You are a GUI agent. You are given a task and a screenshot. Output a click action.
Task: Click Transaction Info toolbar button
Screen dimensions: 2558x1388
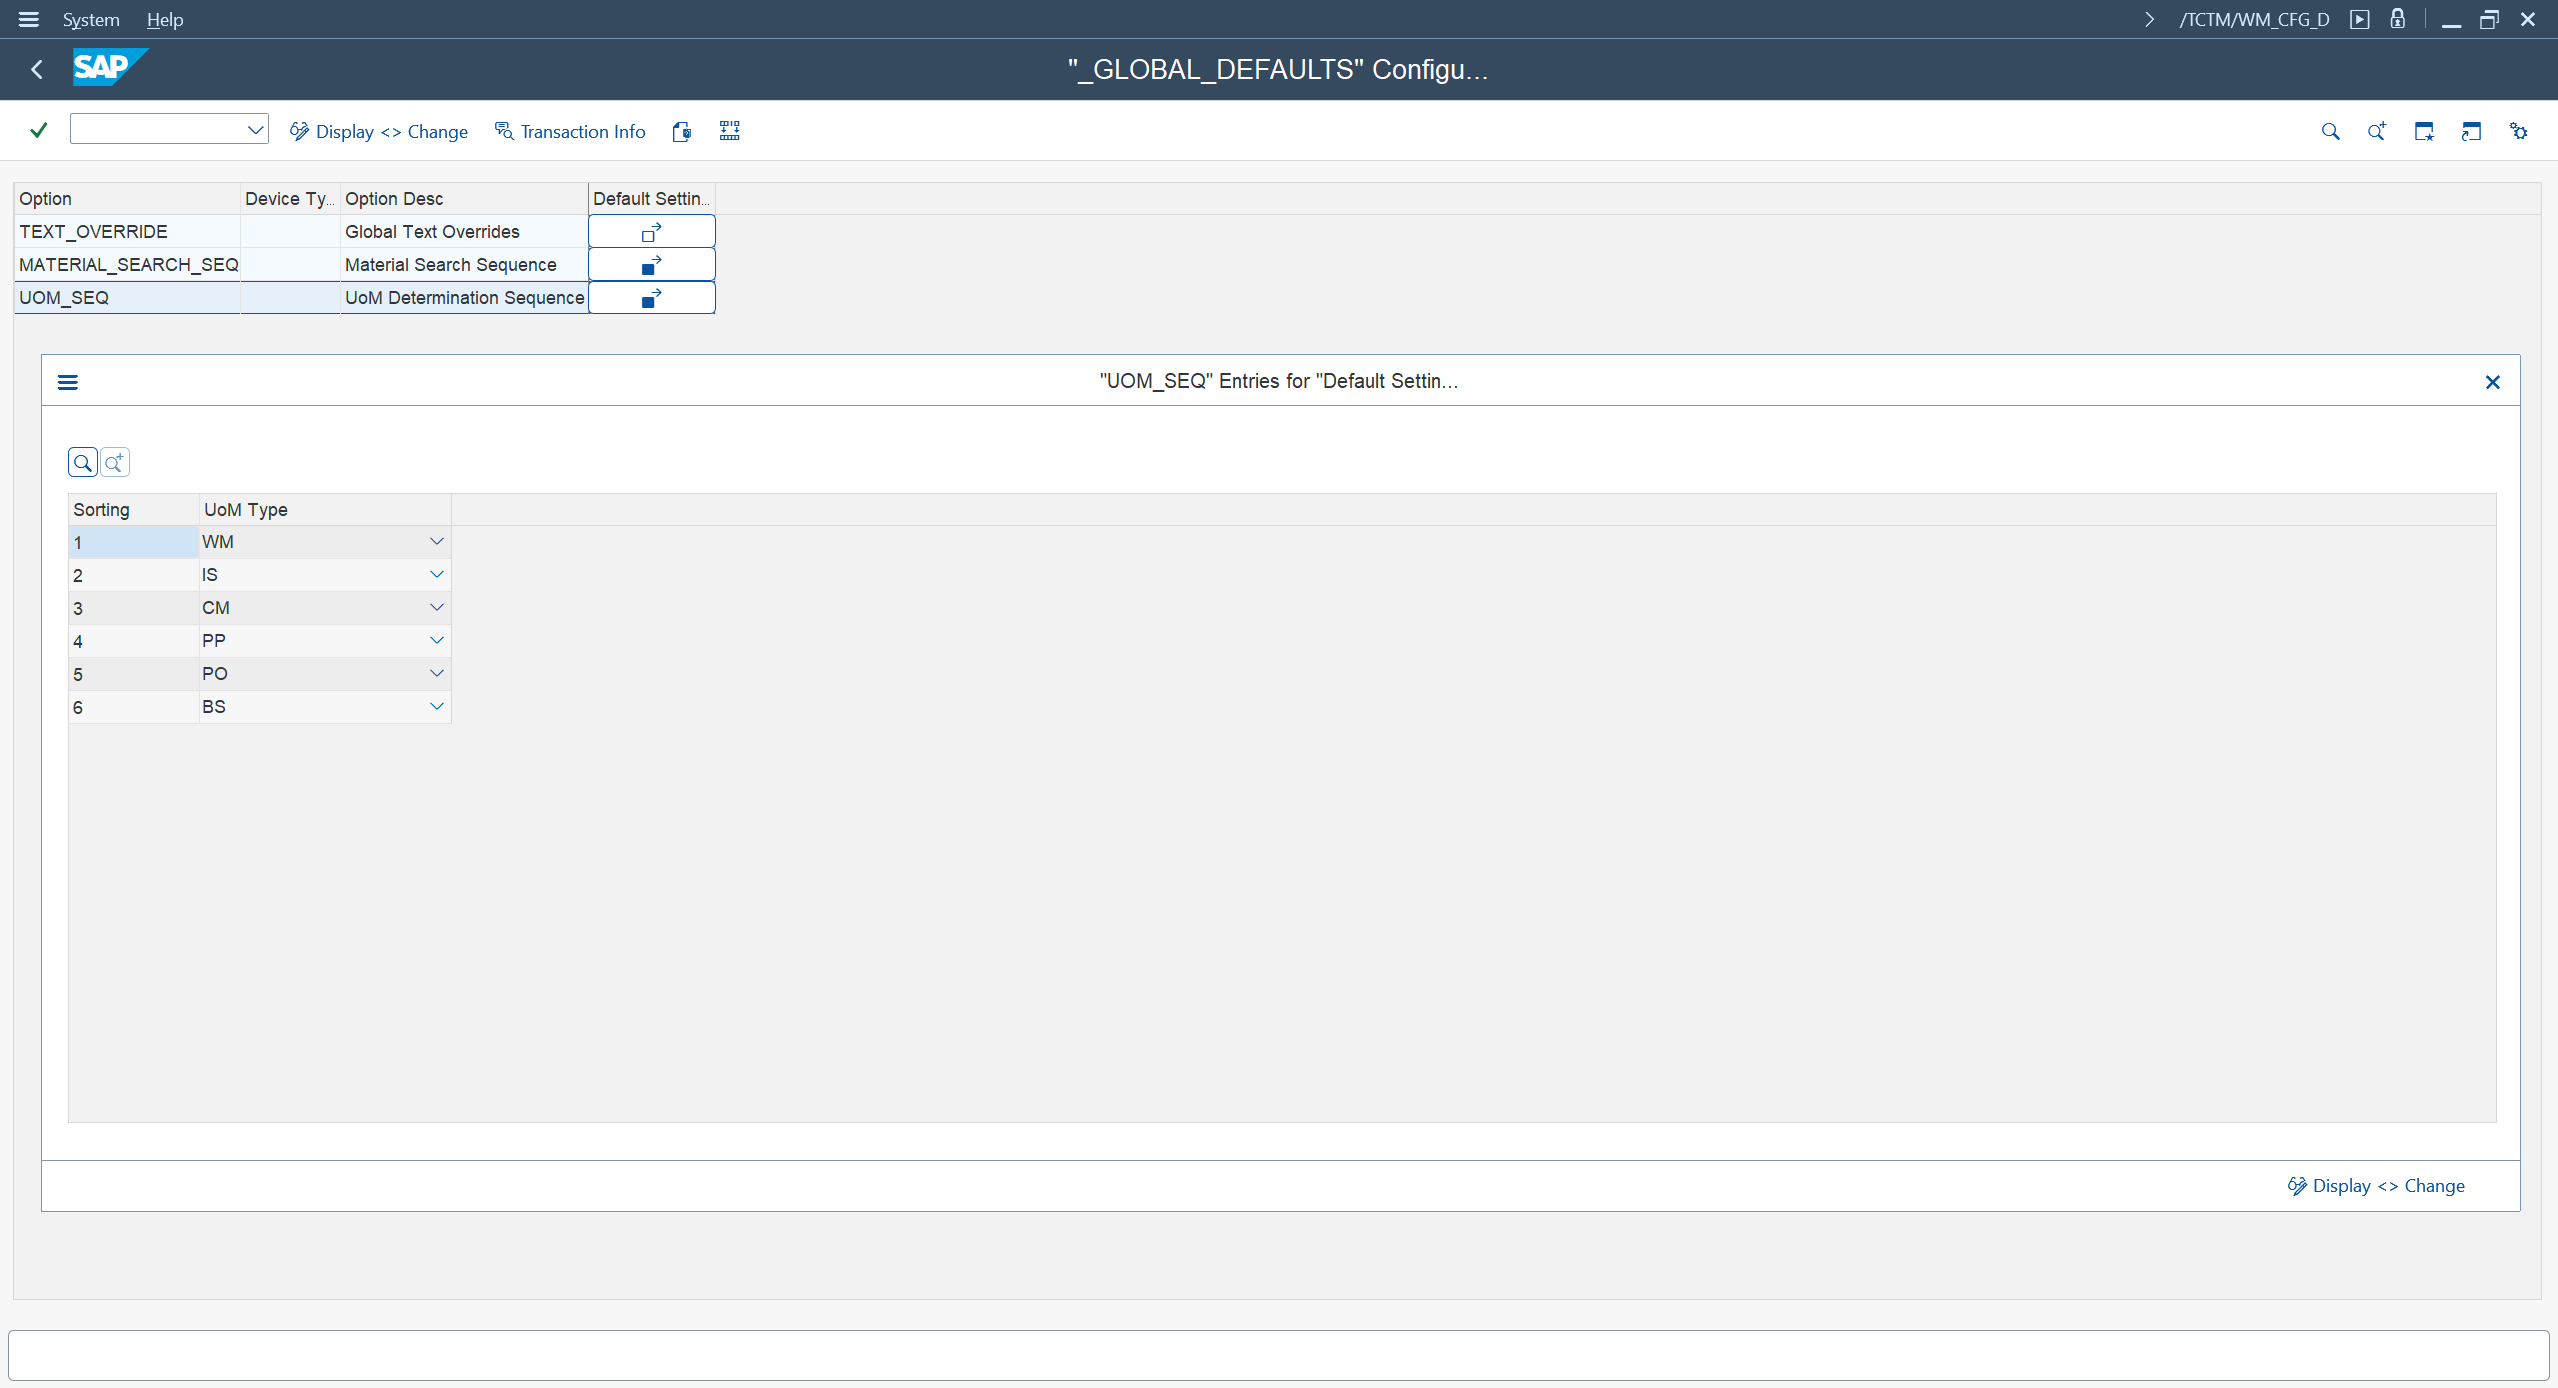point(570,131)
